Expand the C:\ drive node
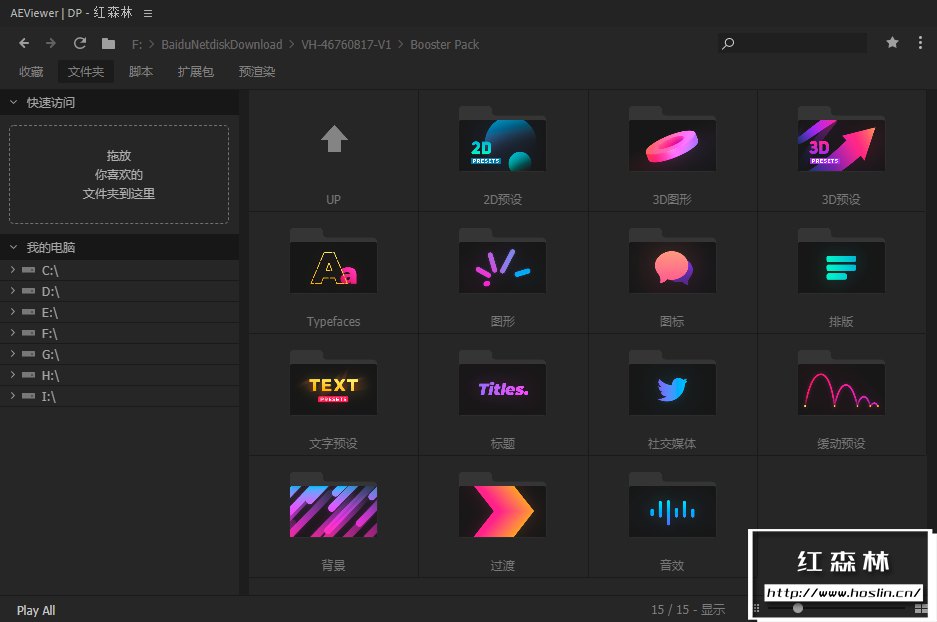 point(13,270)
